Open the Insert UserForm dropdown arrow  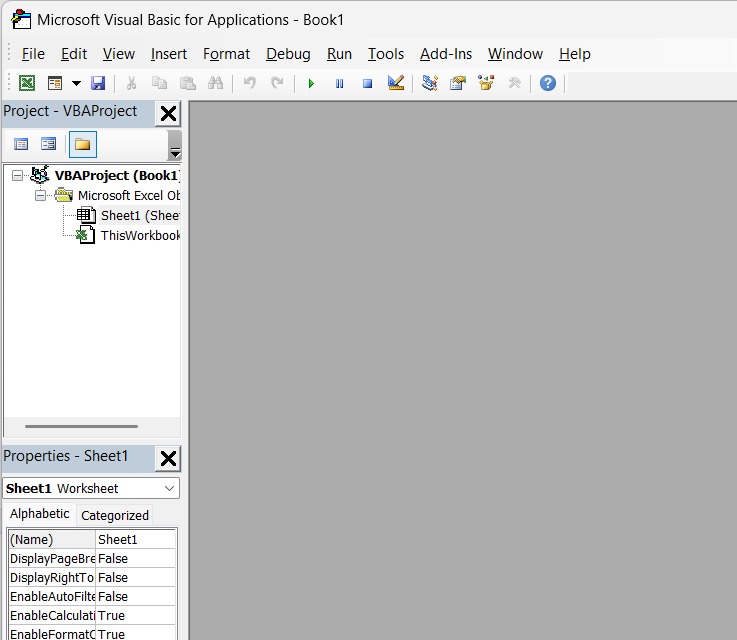point(76,83)
